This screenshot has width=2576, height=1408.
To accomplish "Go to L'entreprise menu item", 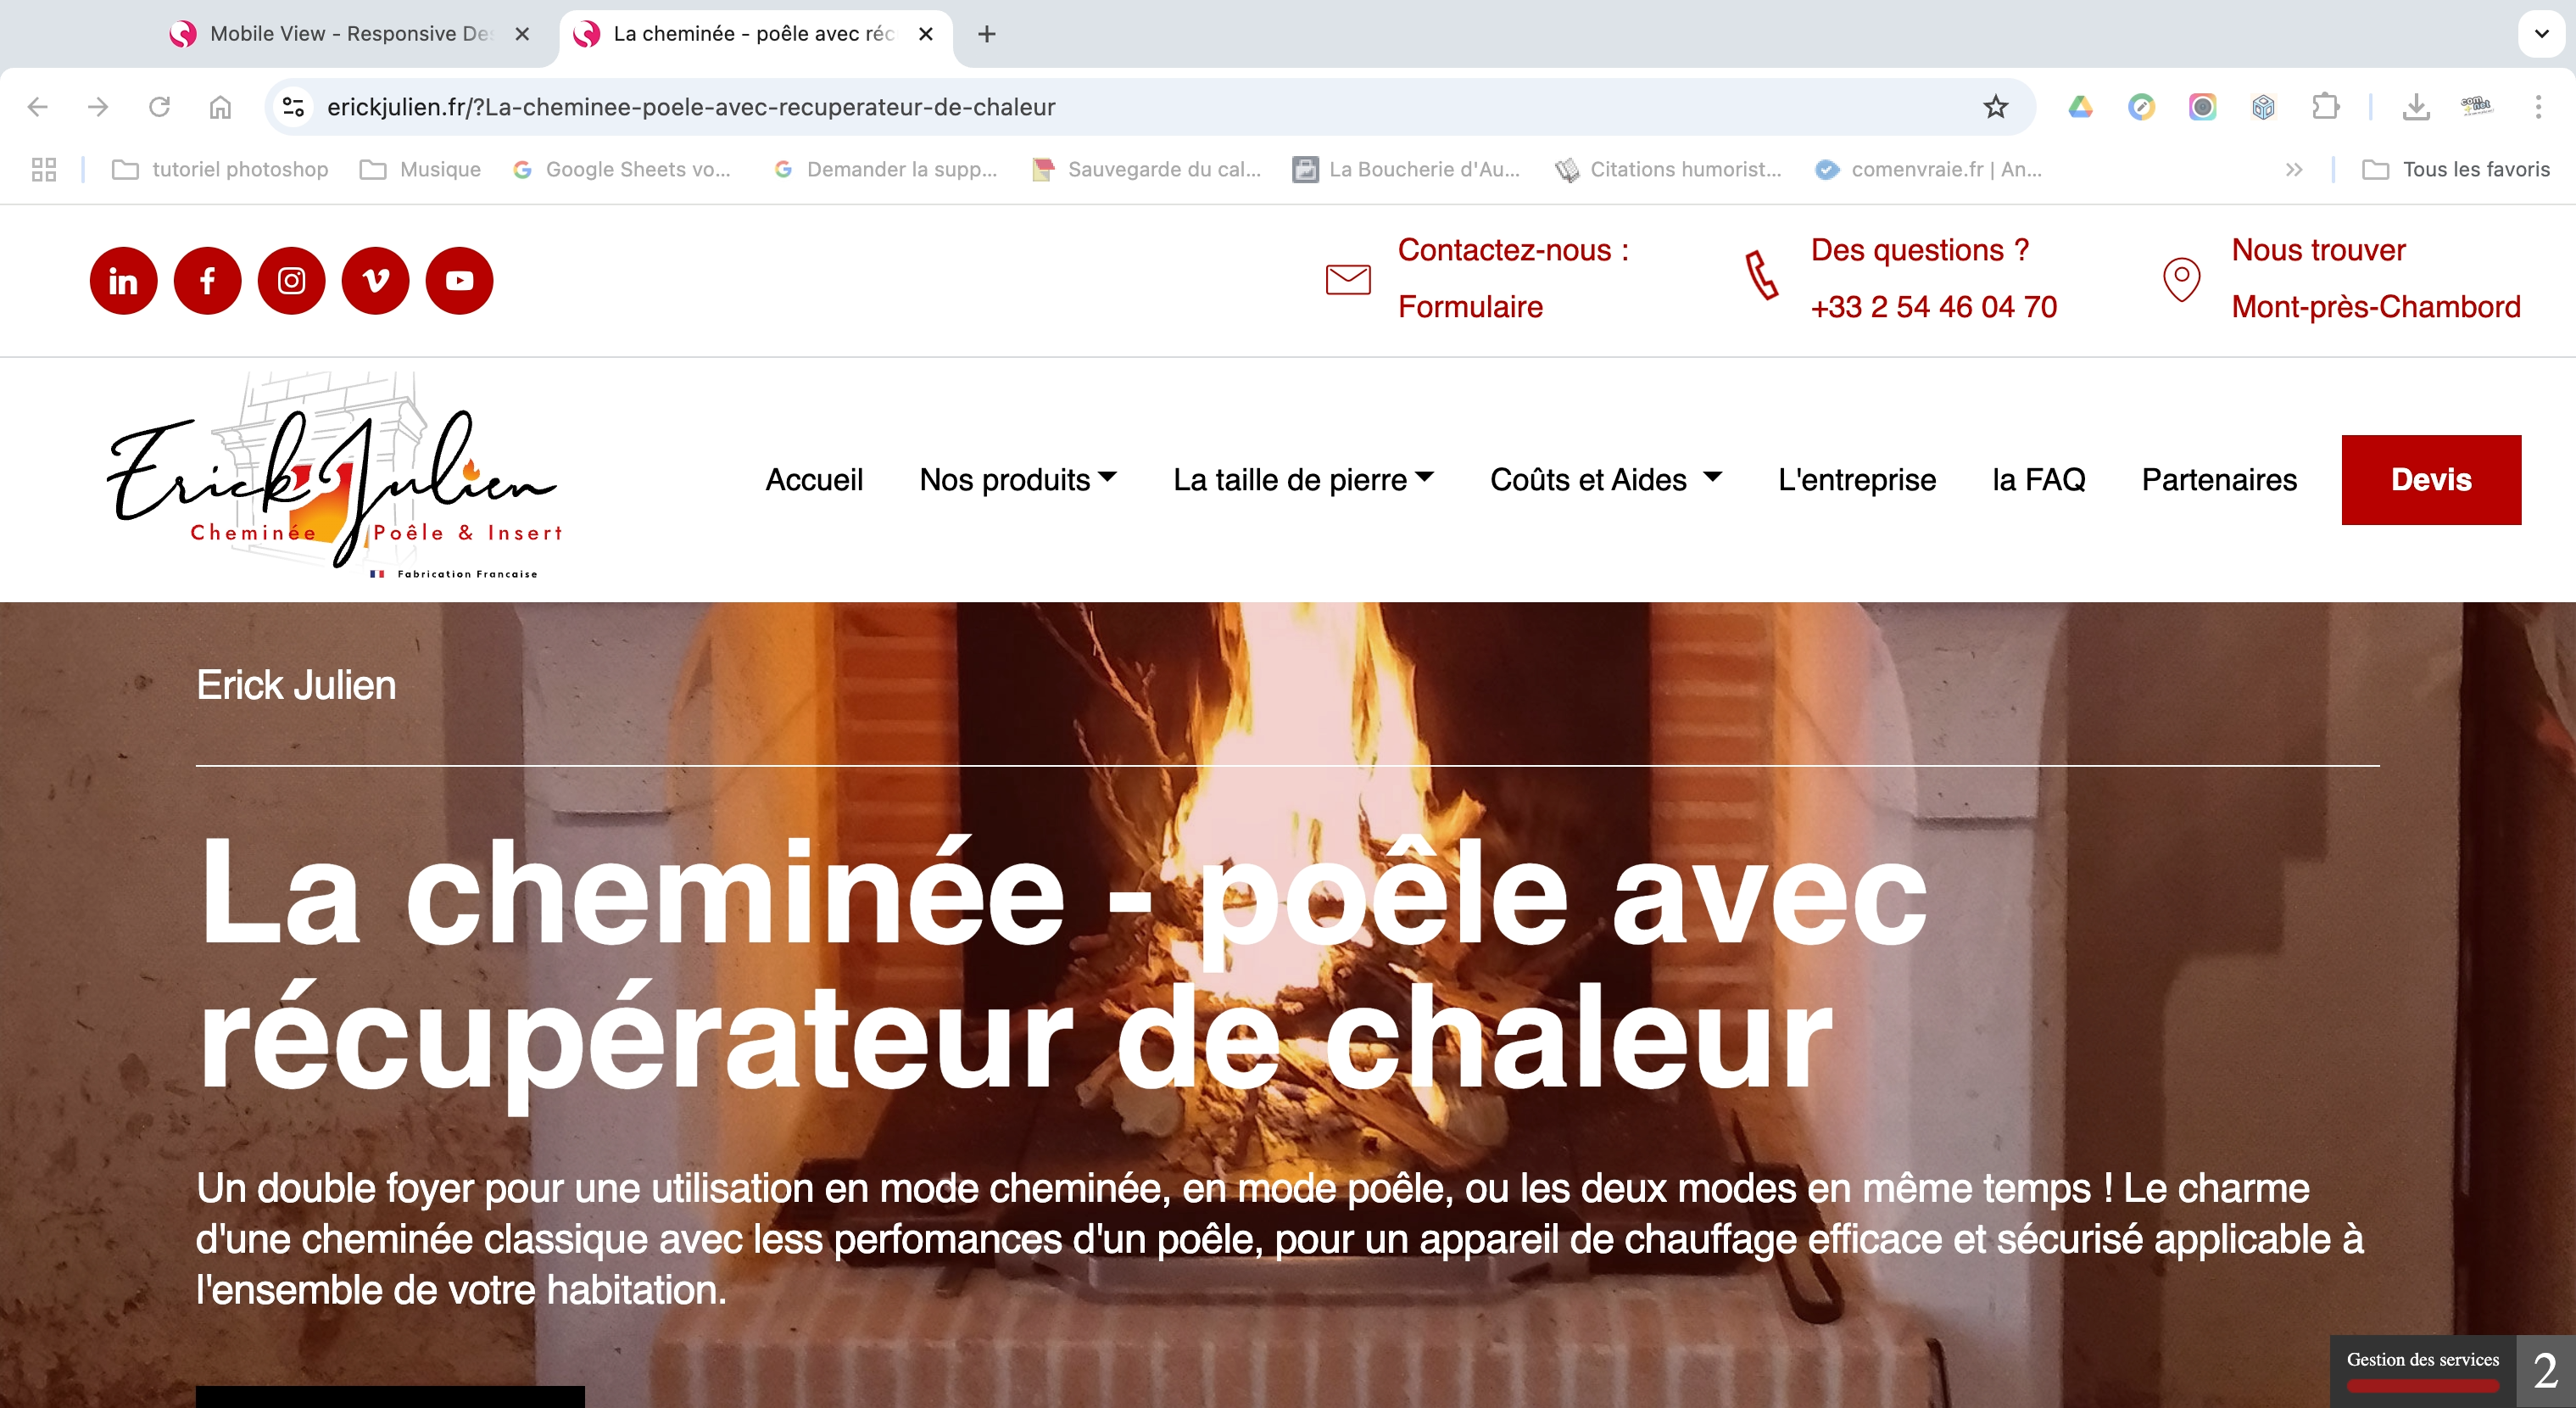I will point(1856,480).
